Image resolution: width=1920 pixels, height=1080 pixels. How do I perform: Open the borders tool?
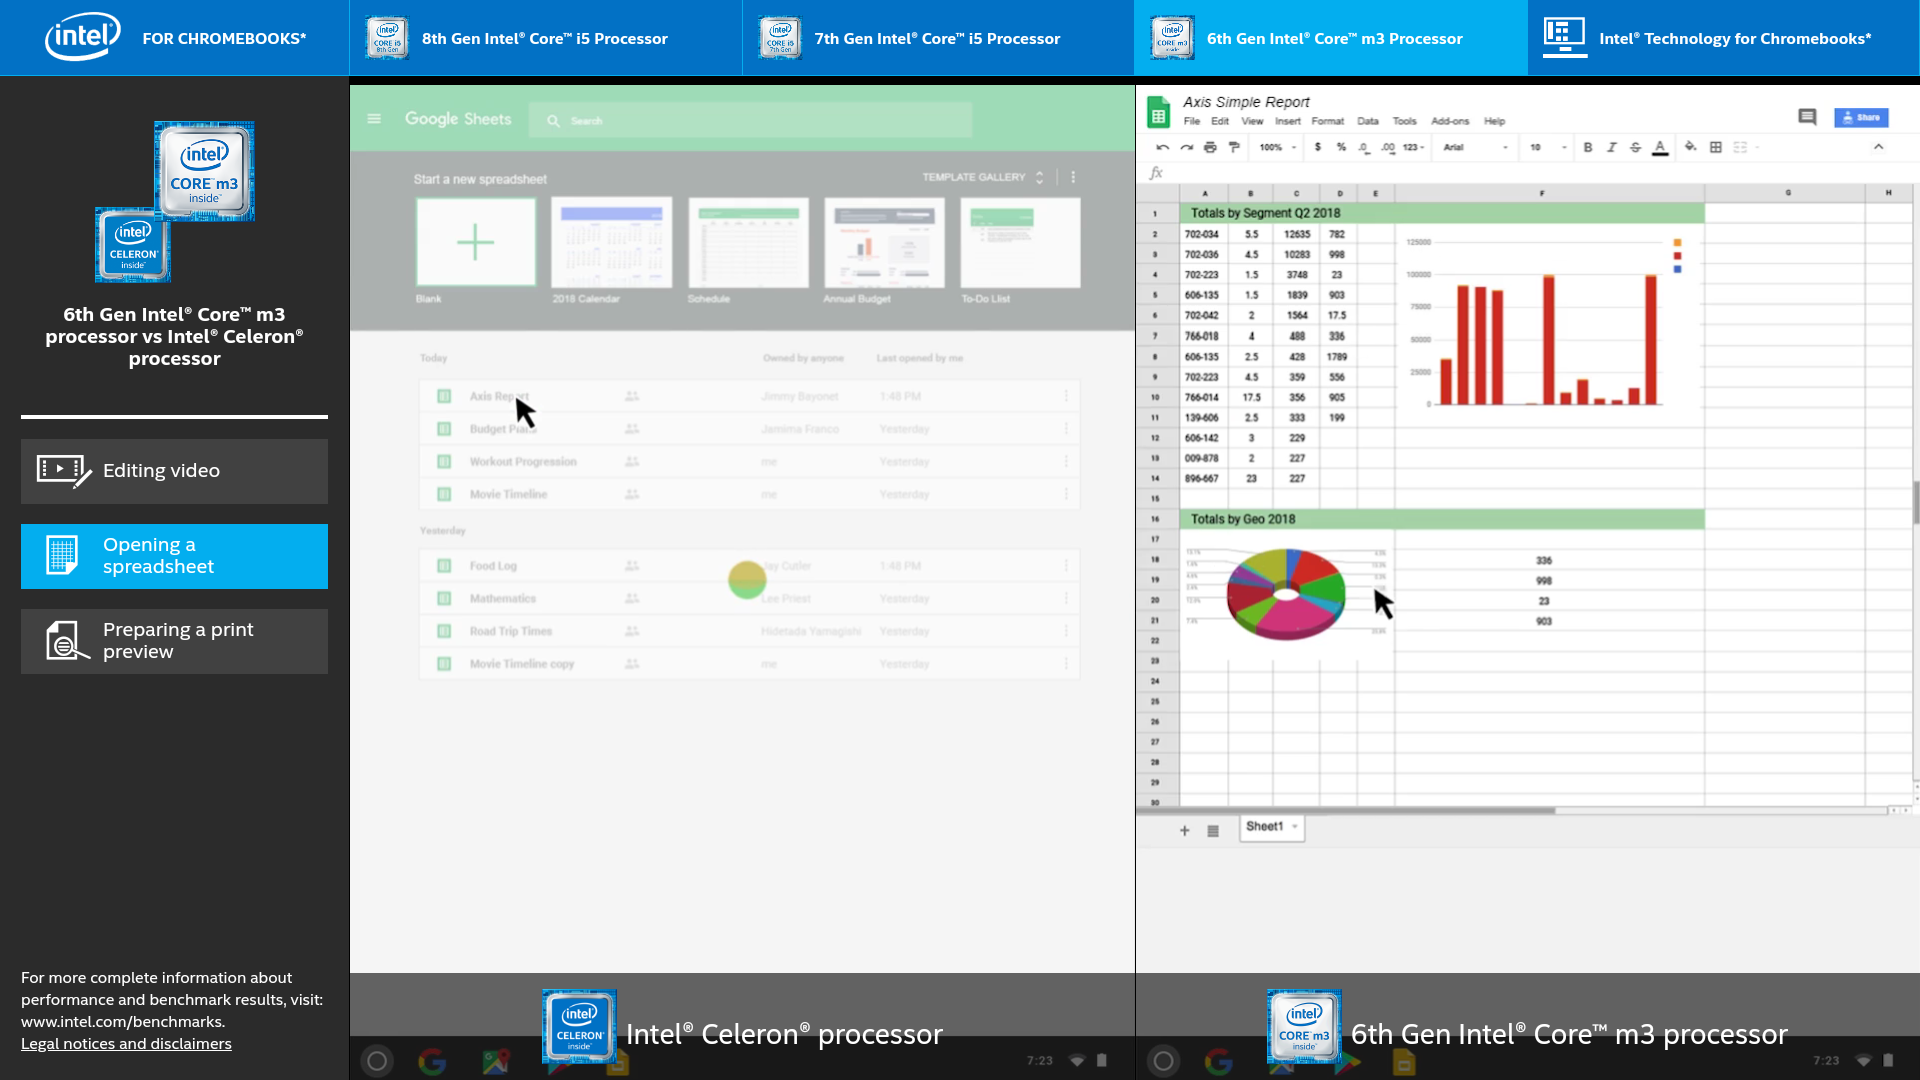click(1716, 147)
